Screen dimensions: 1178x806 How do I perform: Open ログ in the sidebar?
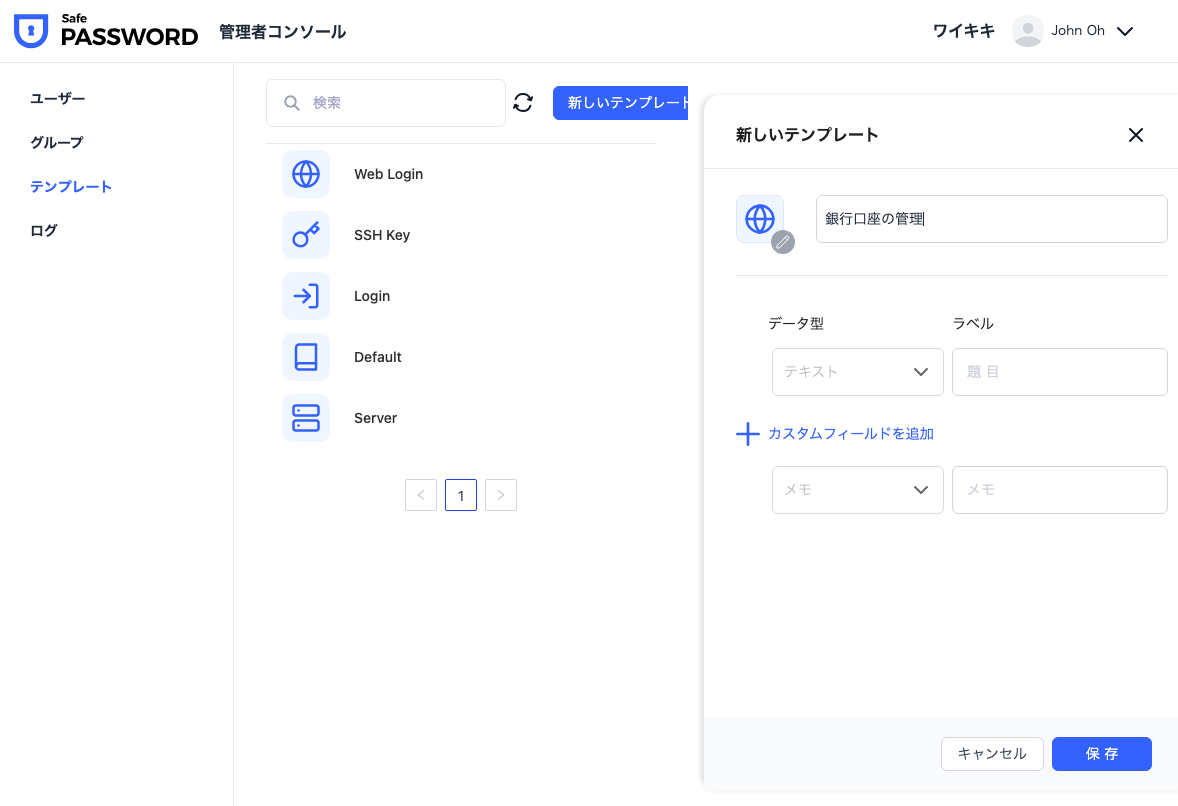click(44, 230)
